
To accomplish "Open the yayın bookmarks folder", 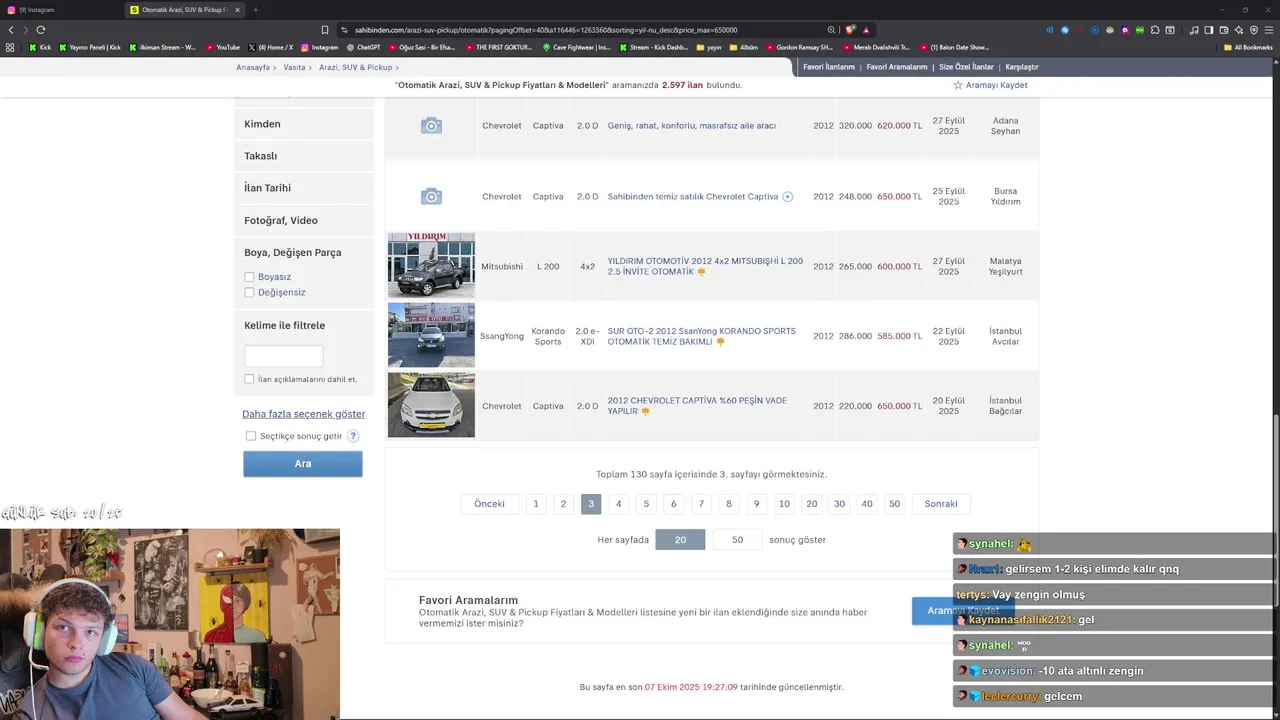I will [x=708, y=47].
